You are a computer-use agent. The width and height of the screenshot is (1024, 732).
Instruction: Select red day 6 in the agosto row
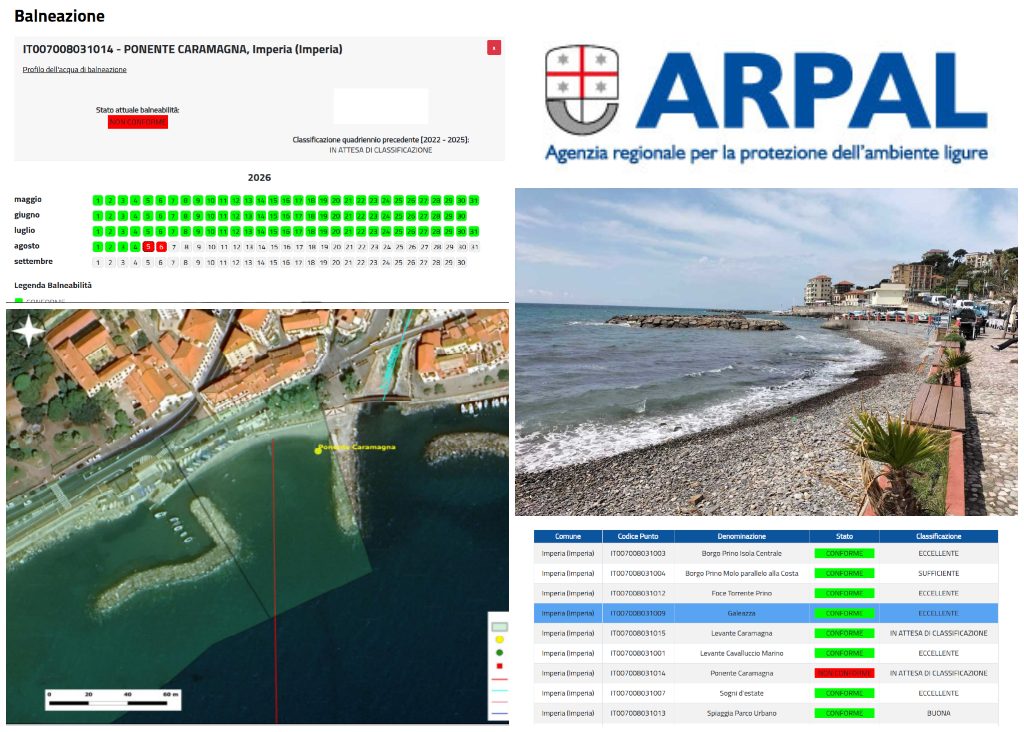(x=161, y=247)
